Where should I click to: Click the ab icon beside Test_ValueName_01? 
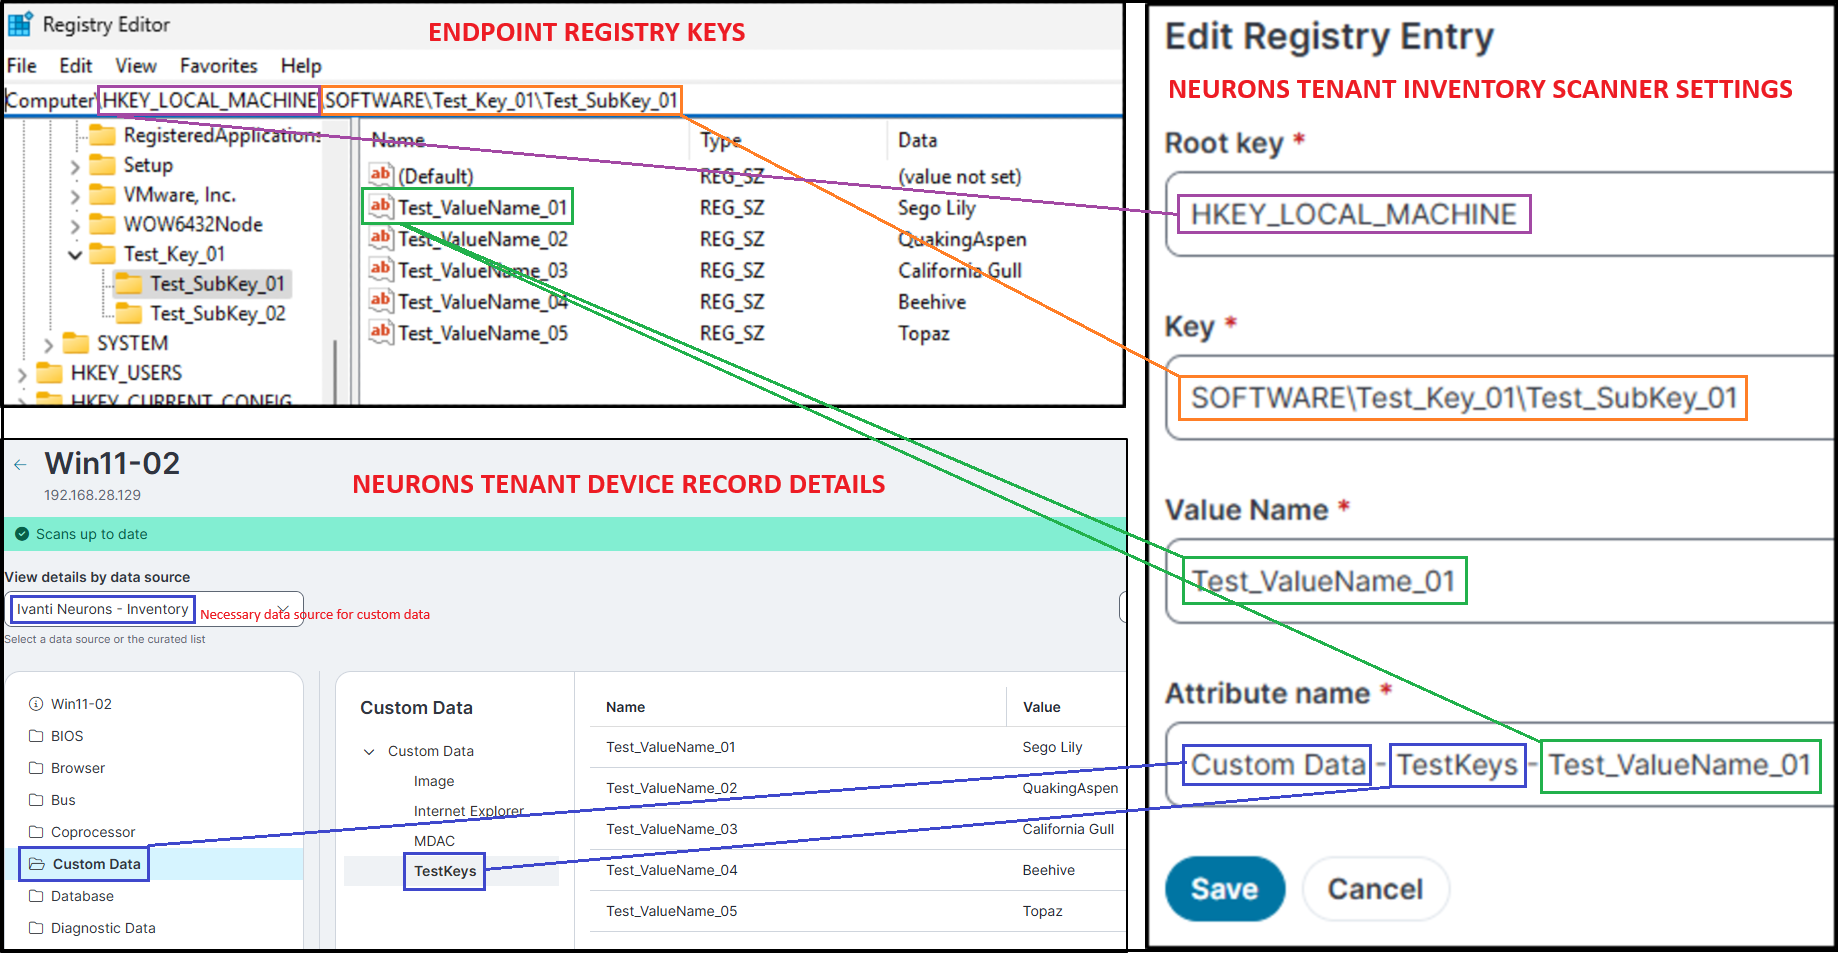[x=381, y=206]
